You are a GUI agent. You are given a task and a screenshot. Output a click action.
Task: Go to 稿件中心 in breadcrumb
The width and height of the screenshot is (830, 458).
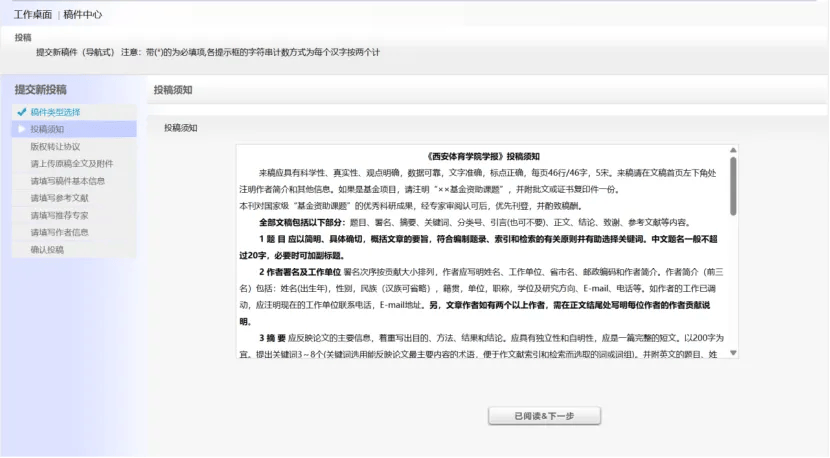82,15
